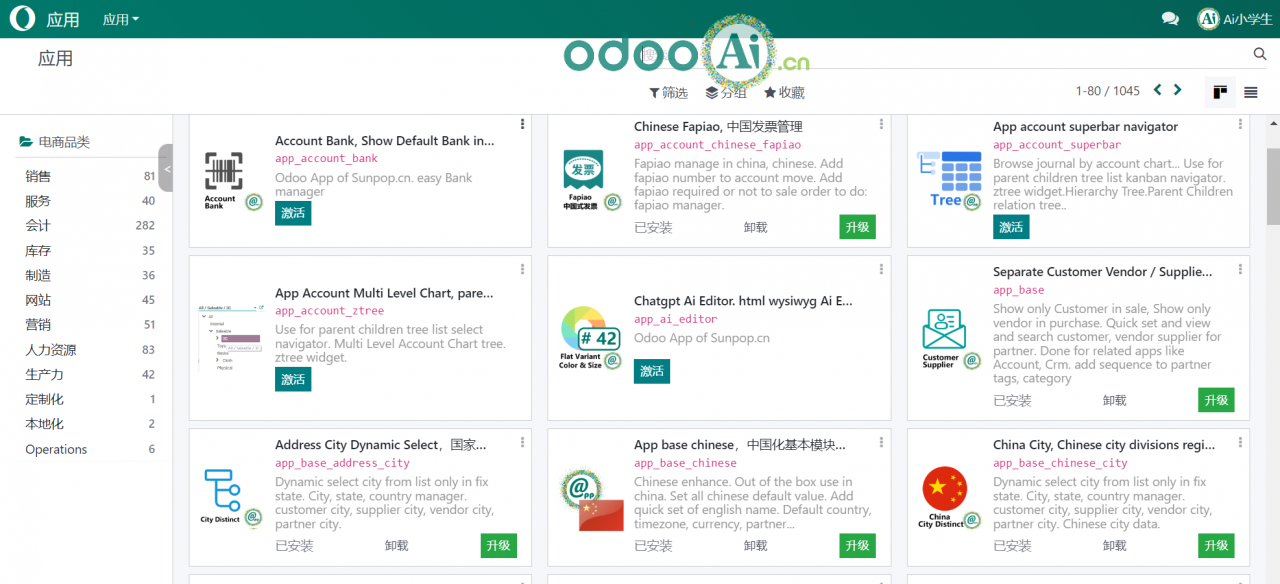Select the 本地化 category
This screenshot has width=1280, height=584.
tap(90, 424)
